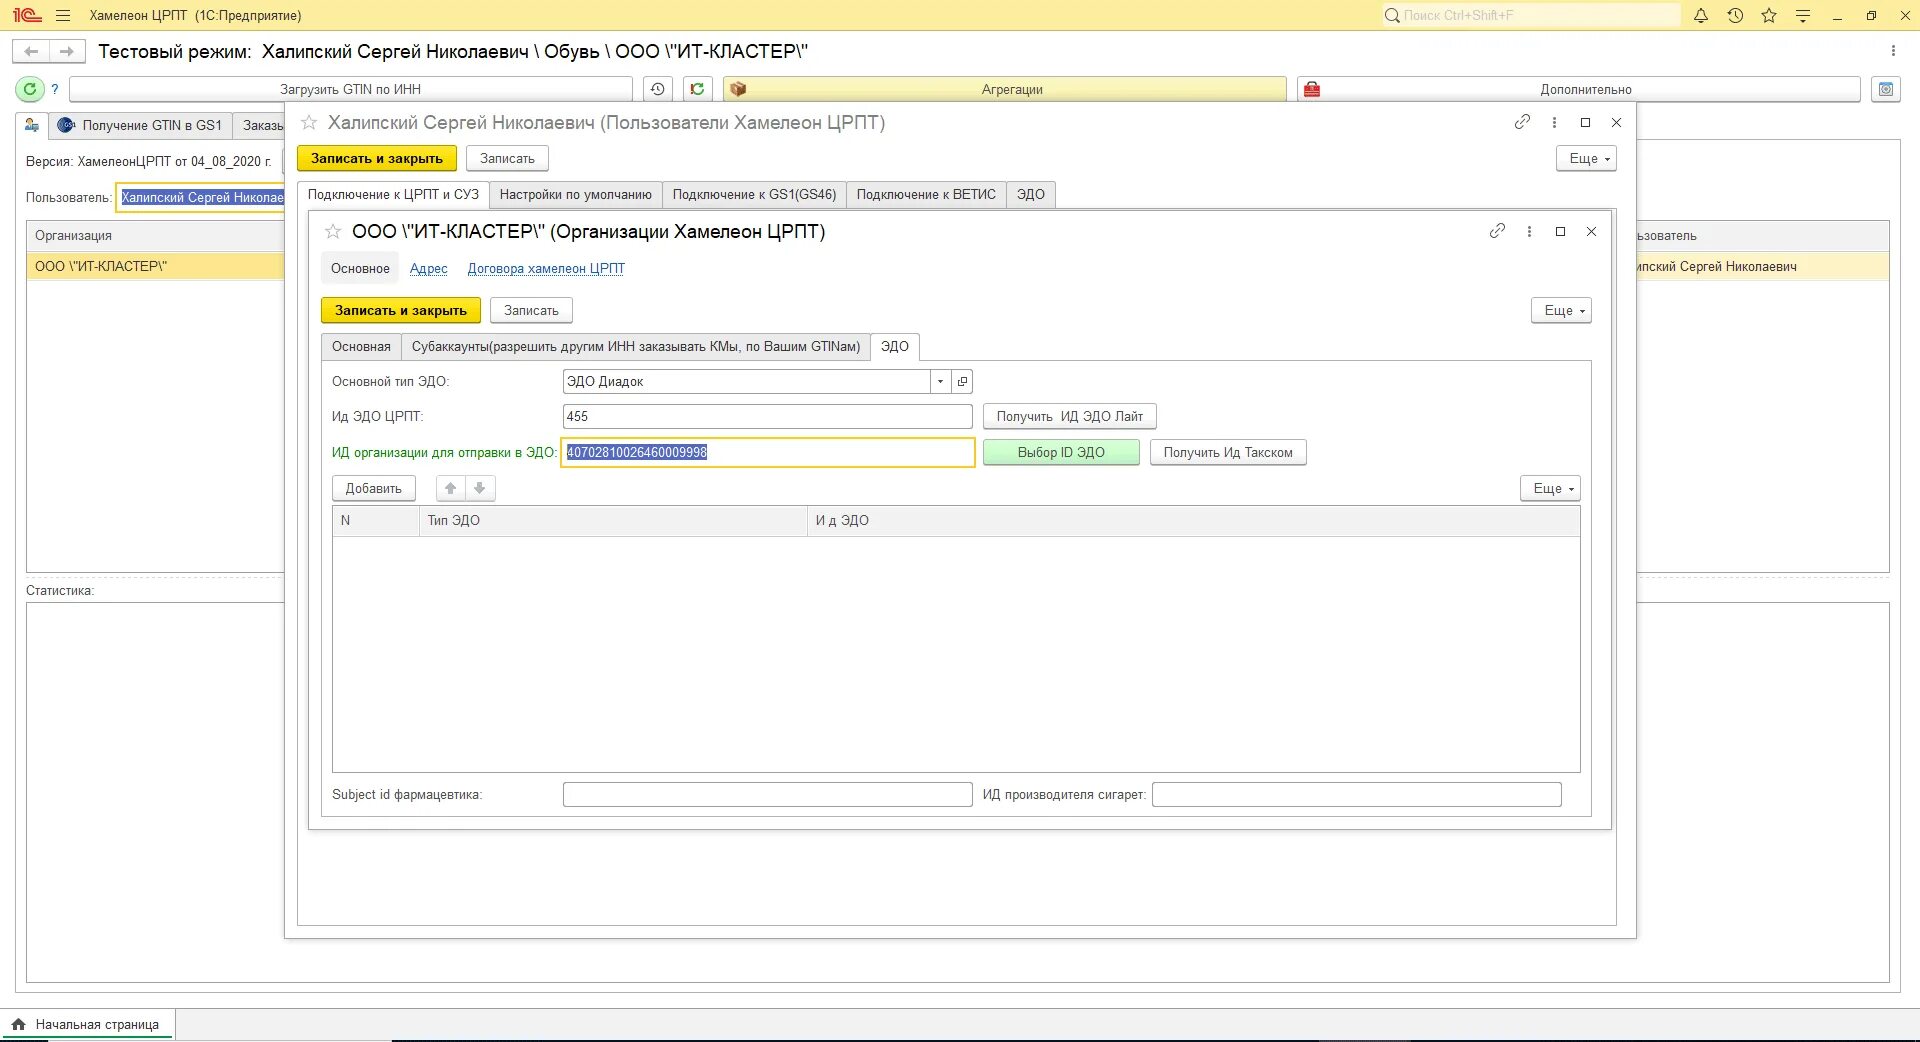
Task: Click Загрузить GTIN по ИНН button
Action: 351,89
